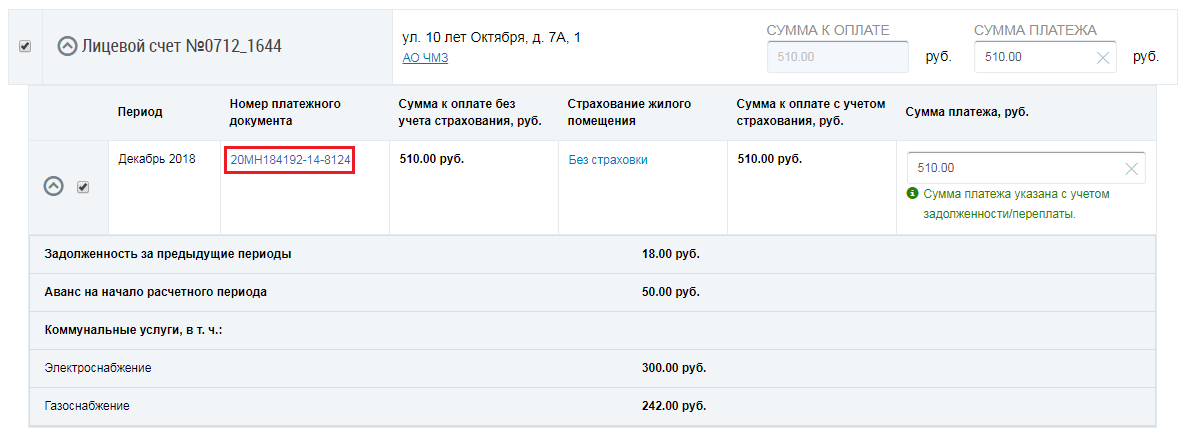Select the Без страховки insurance option
Screen dimensions: 1183x435
click(607, 160)
